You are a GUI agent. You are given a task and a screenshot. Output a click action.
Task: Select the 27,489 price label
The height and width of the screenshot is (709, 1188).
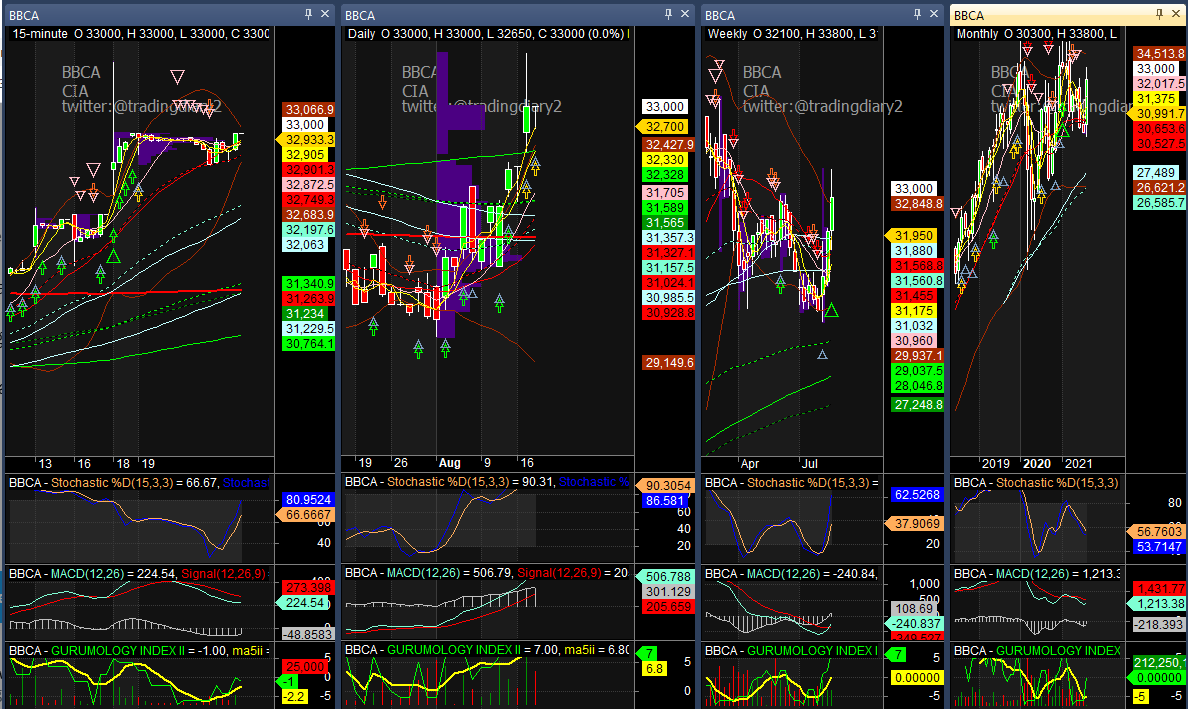[1156, 173]
